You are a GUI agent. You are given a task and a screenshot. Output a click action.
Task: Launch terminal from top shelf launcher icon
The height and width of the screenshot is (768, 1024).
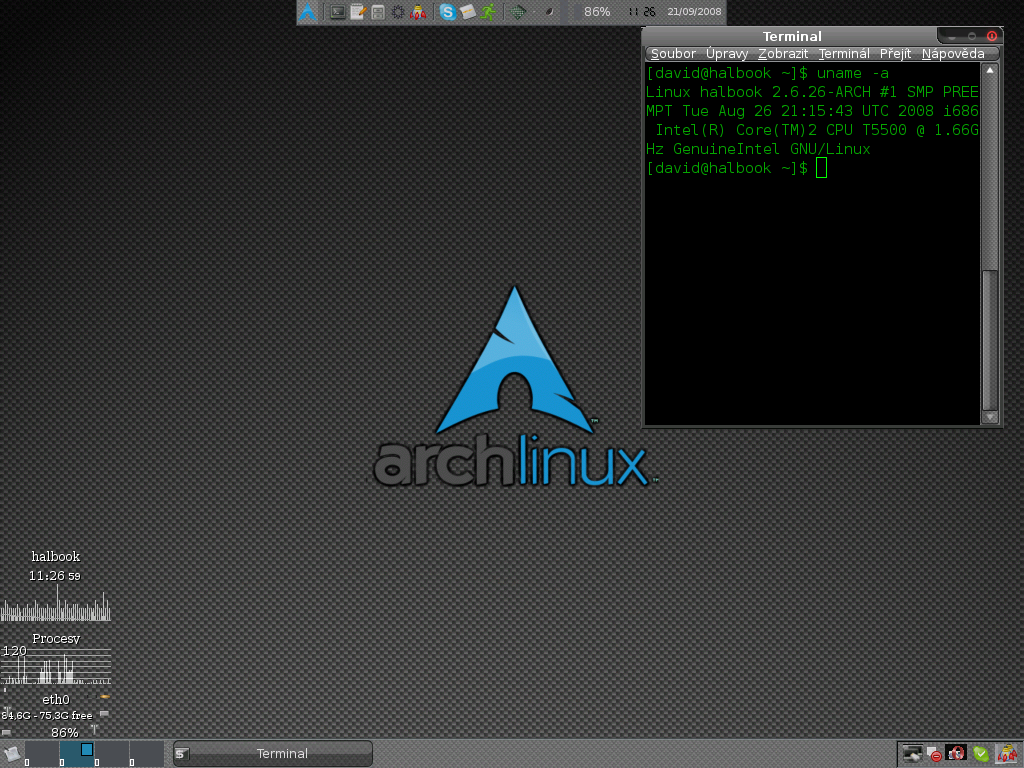[x=338, y=12]
